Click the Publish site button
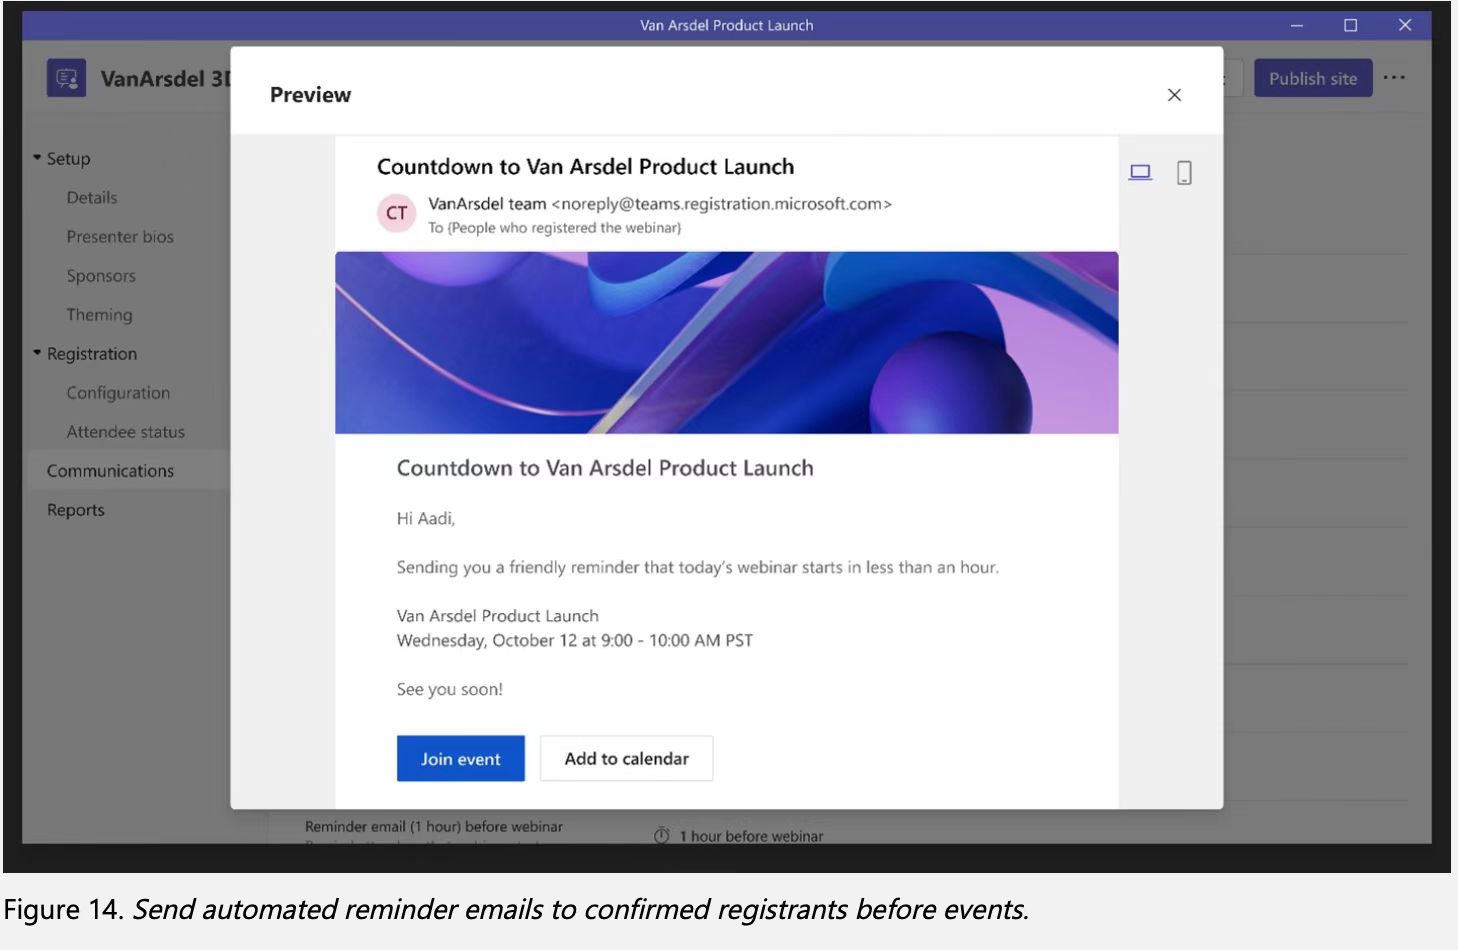Screen dimensions: 1458x950 point(1313,78)
